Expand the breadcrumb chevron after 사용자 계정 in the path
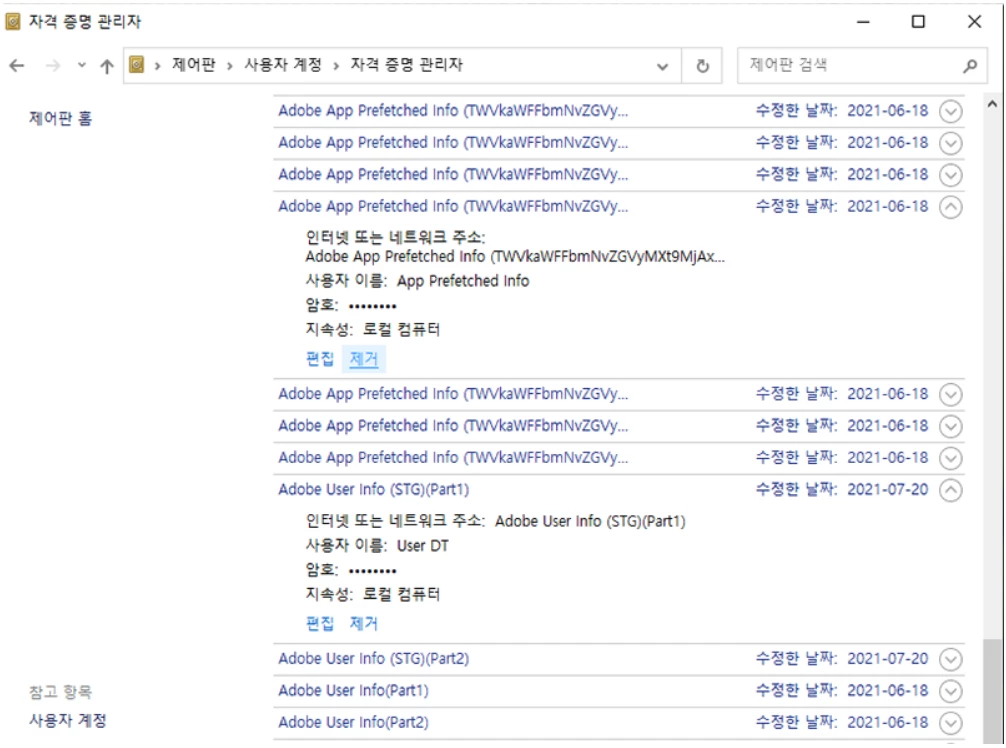Viewport: 1006px width, 748px height. (x=336, y=65)
